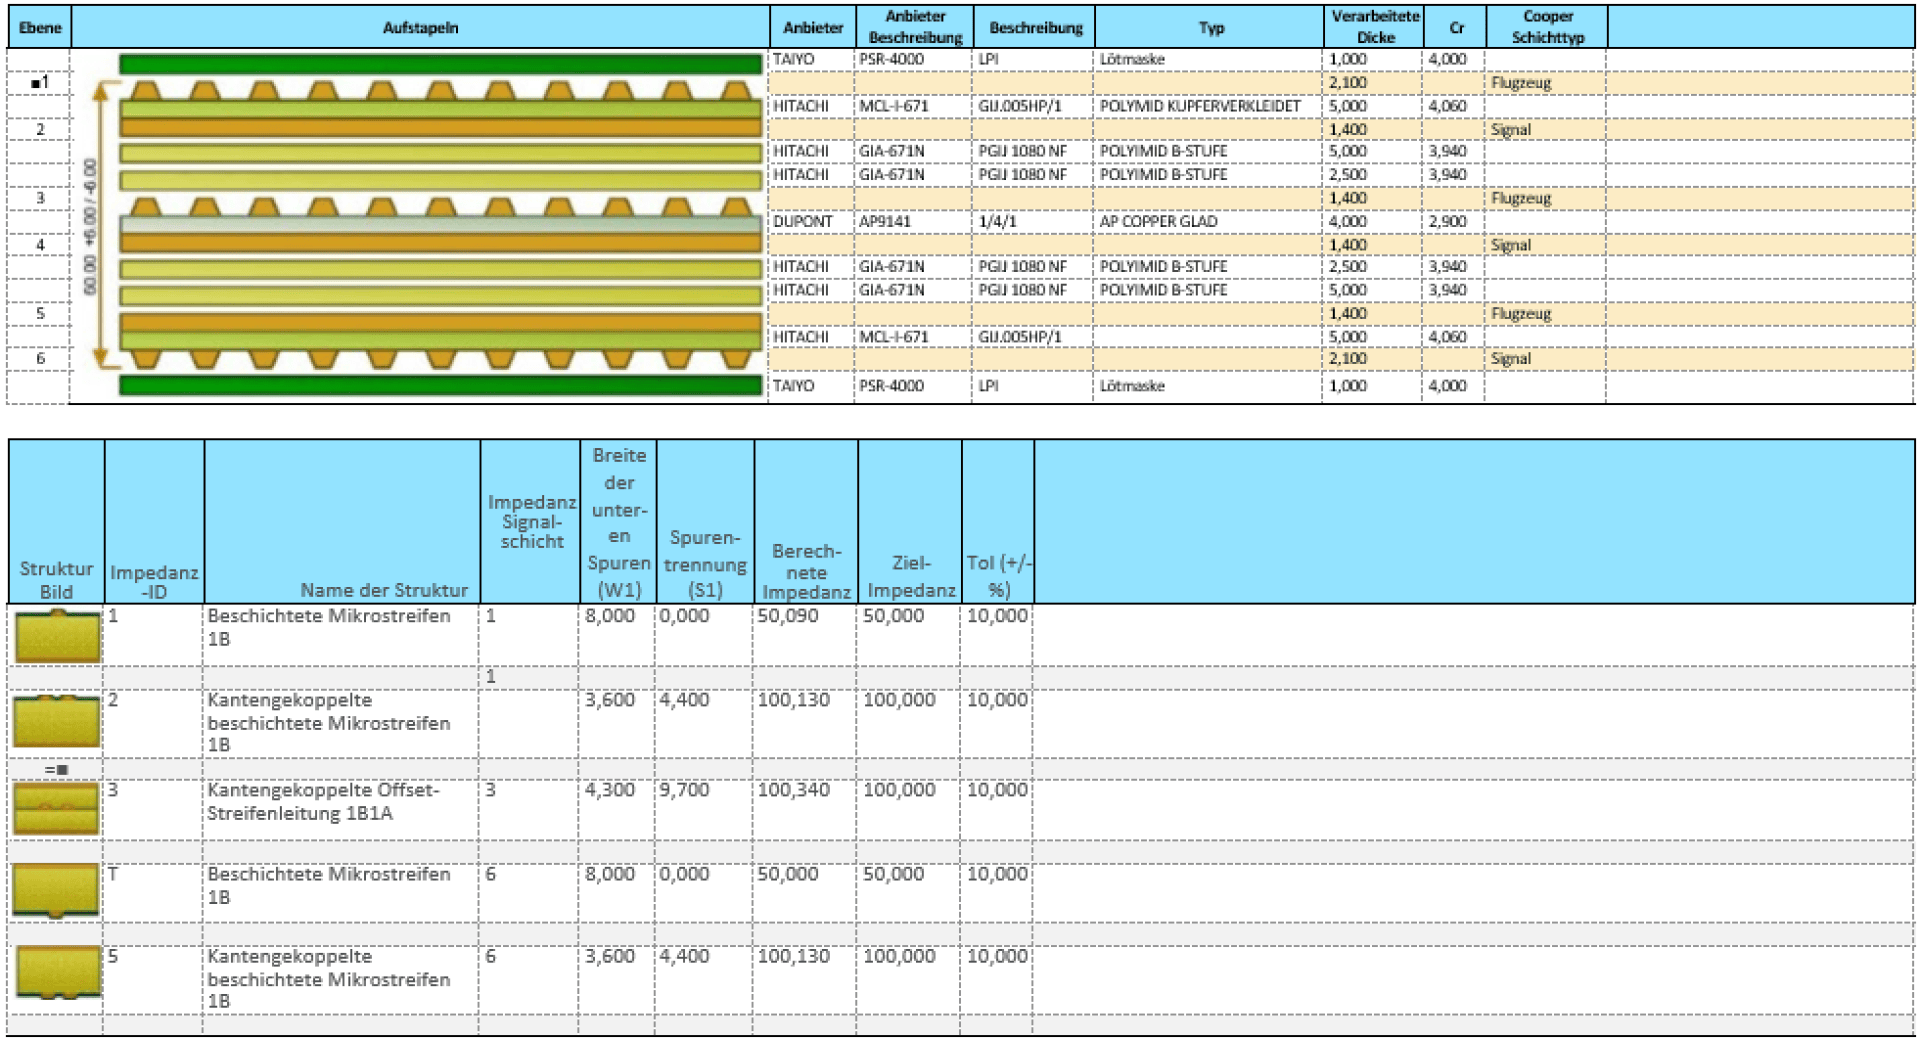Click the Cooper Schichttyp column header
Image resolution: width=1920 pixels, height=1039 pixels.
pos(1547,28)
